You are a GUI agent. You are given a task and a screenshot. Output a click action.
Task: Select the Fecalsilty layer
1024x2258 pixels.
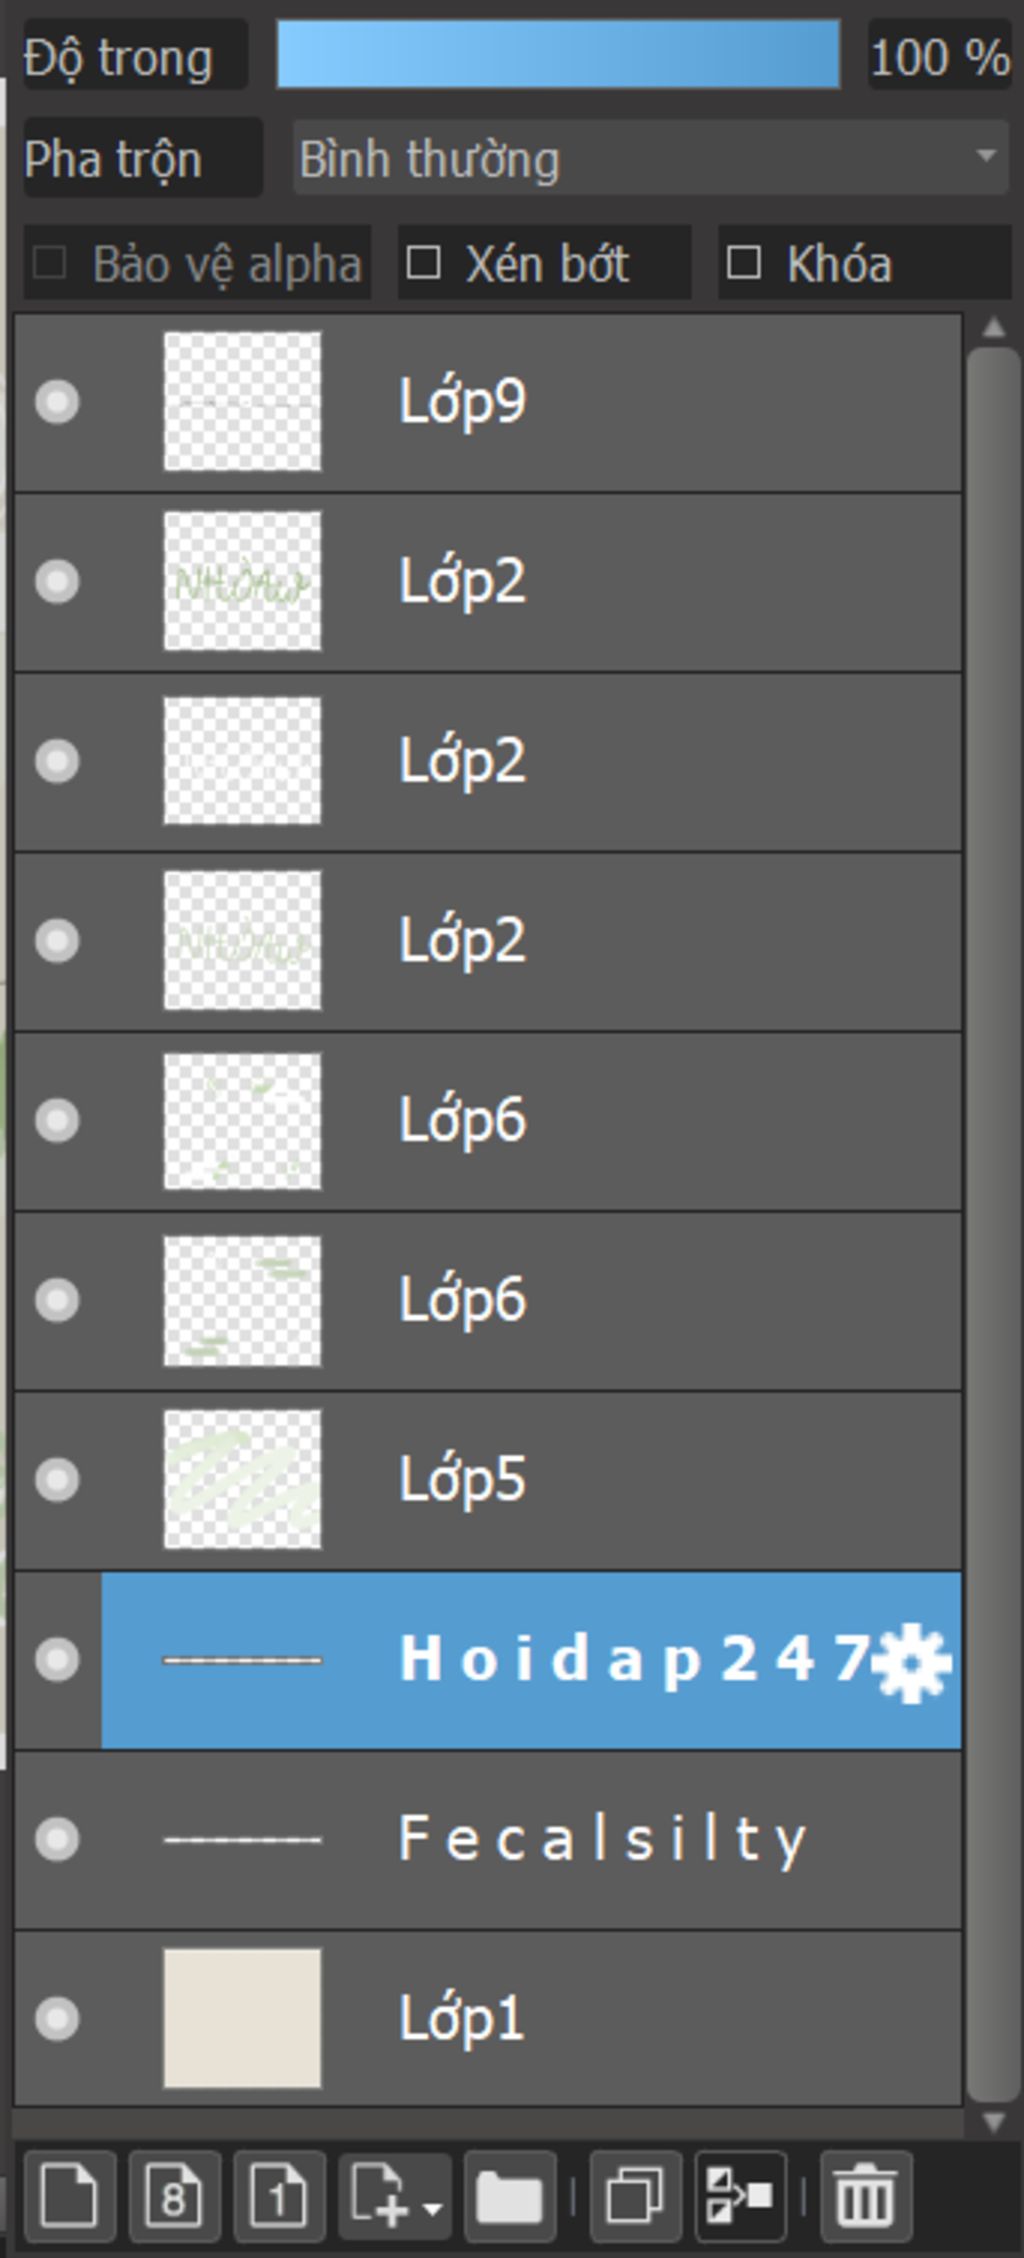(x=600, y=1839)
